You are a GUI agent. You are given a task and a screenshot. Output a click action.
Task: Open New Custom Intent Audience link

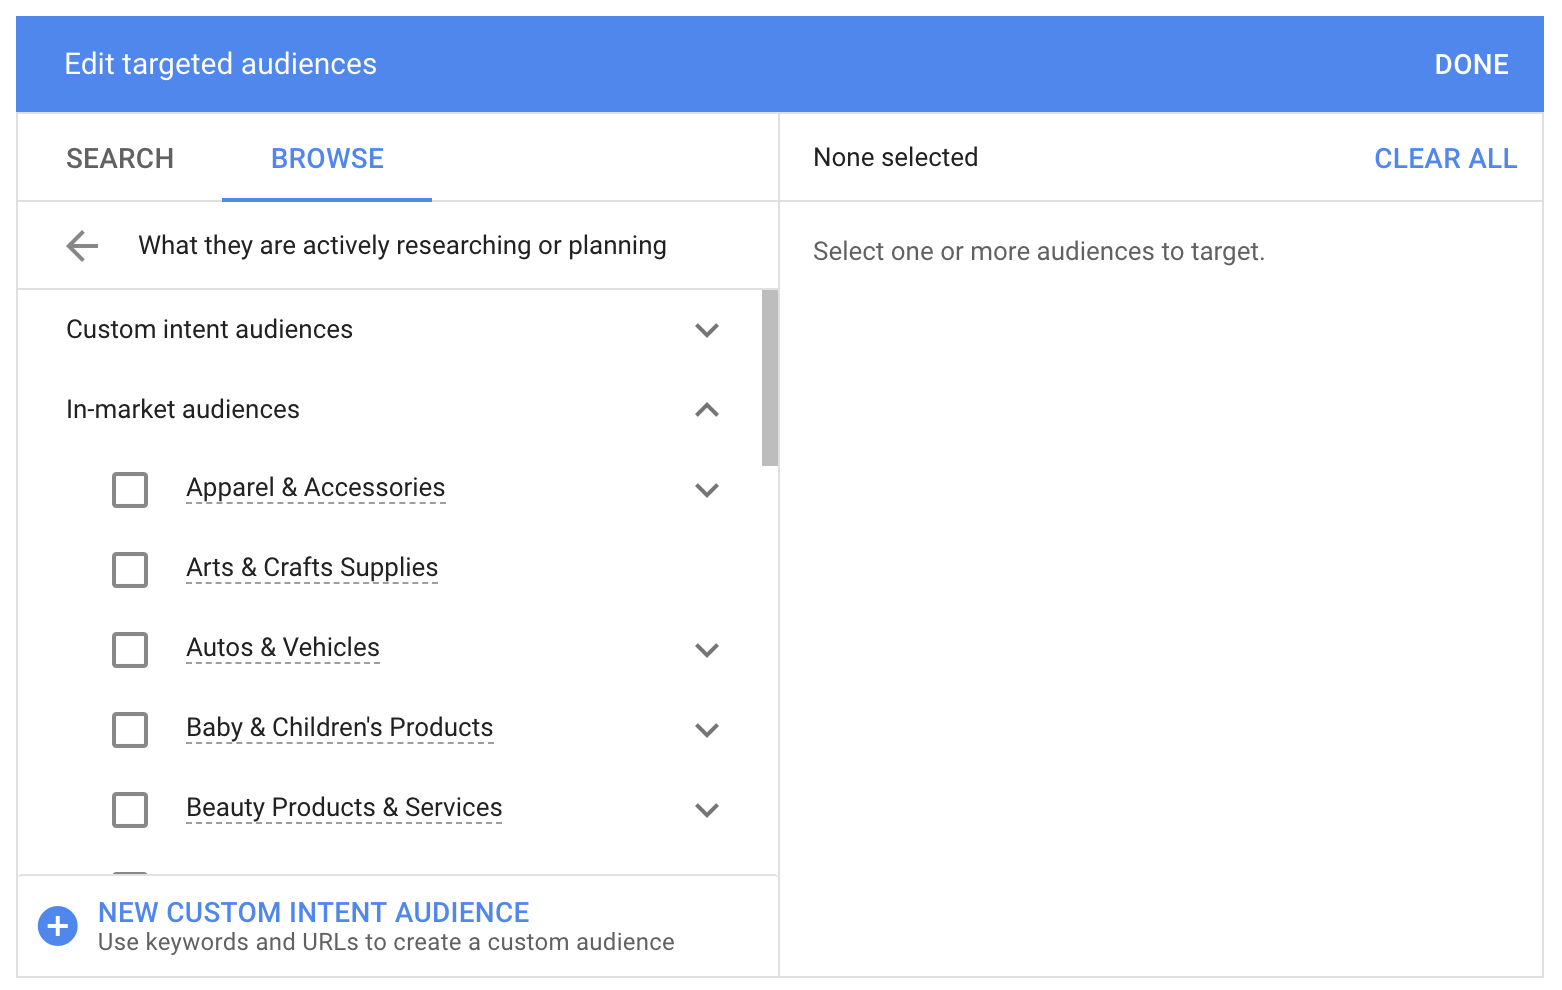click(313, 912)
